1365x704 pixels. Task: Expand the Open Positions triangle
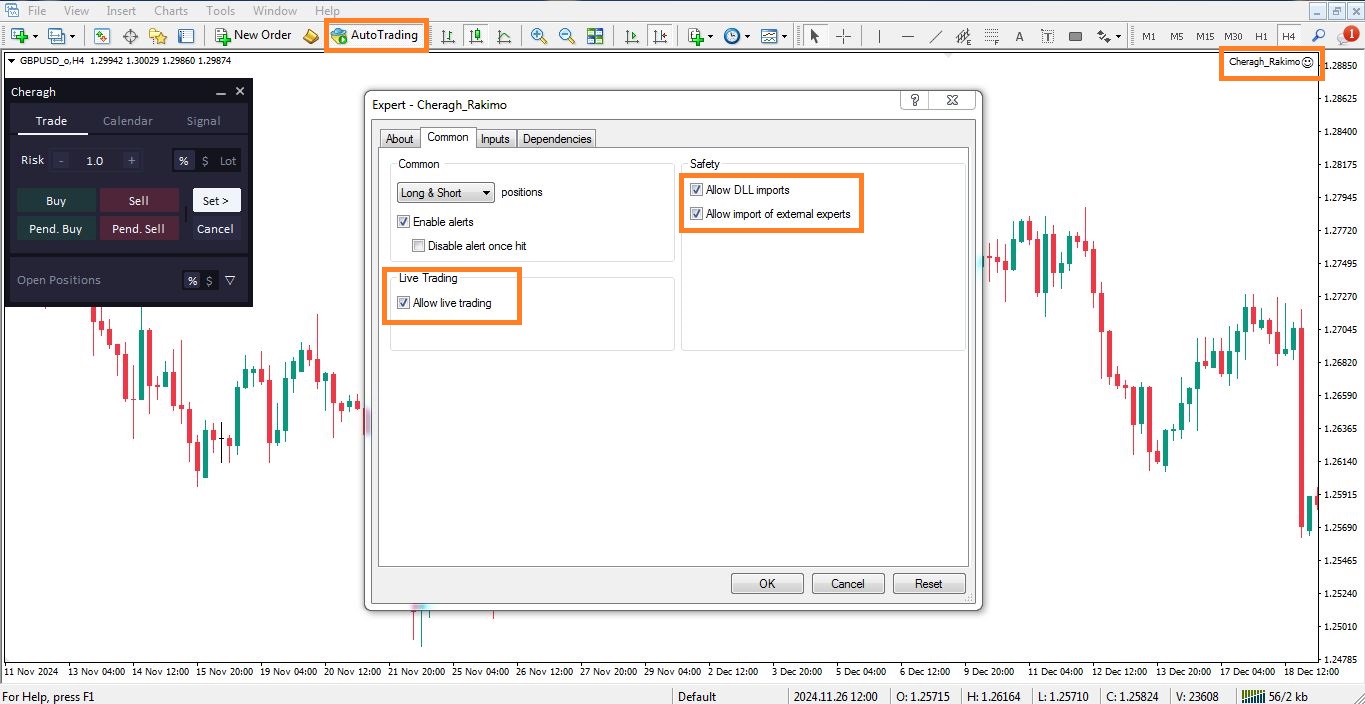(230, 281)
